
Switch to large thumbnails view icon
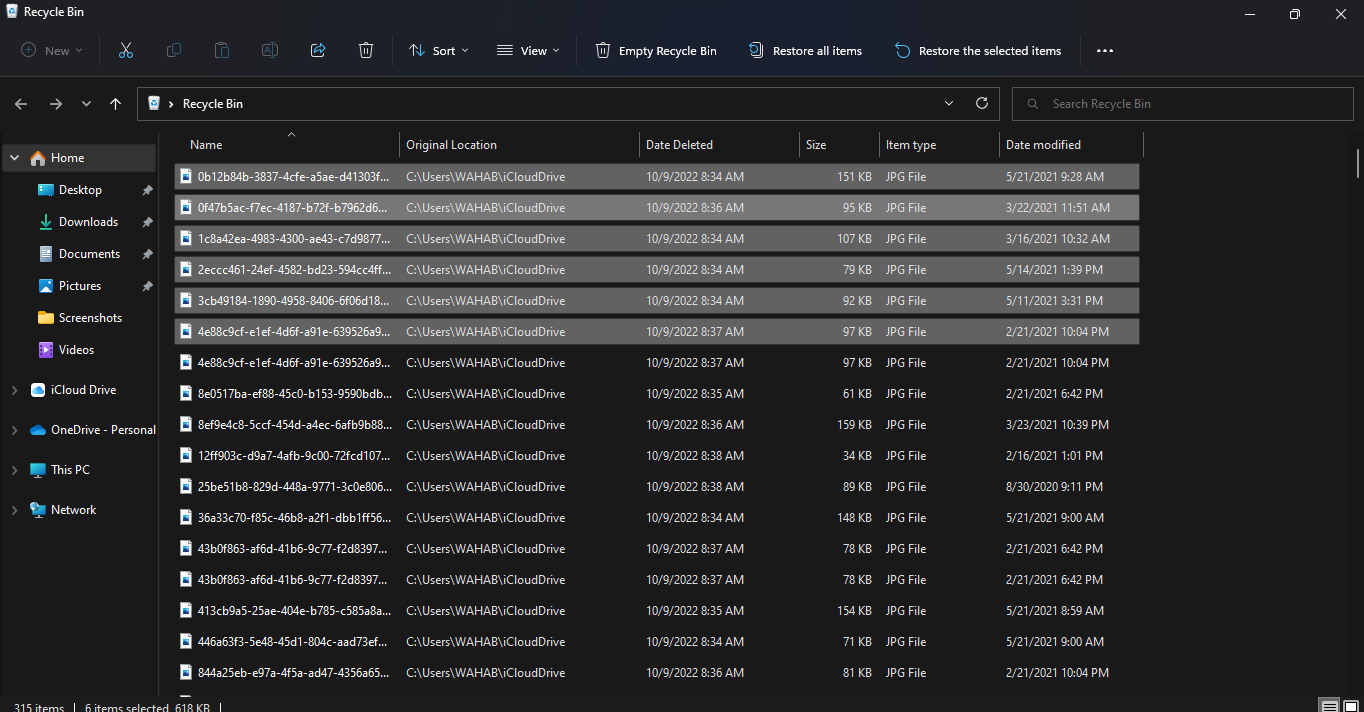click(x=1350, y=706)
